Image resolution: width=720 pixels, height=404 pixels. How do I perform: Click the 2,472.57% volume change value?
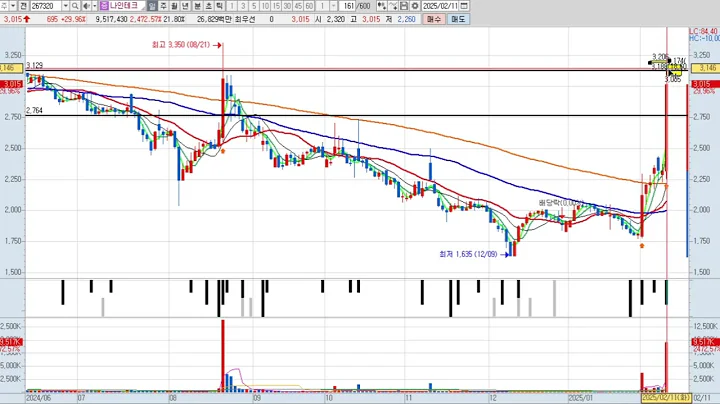(x=146, y=19)
